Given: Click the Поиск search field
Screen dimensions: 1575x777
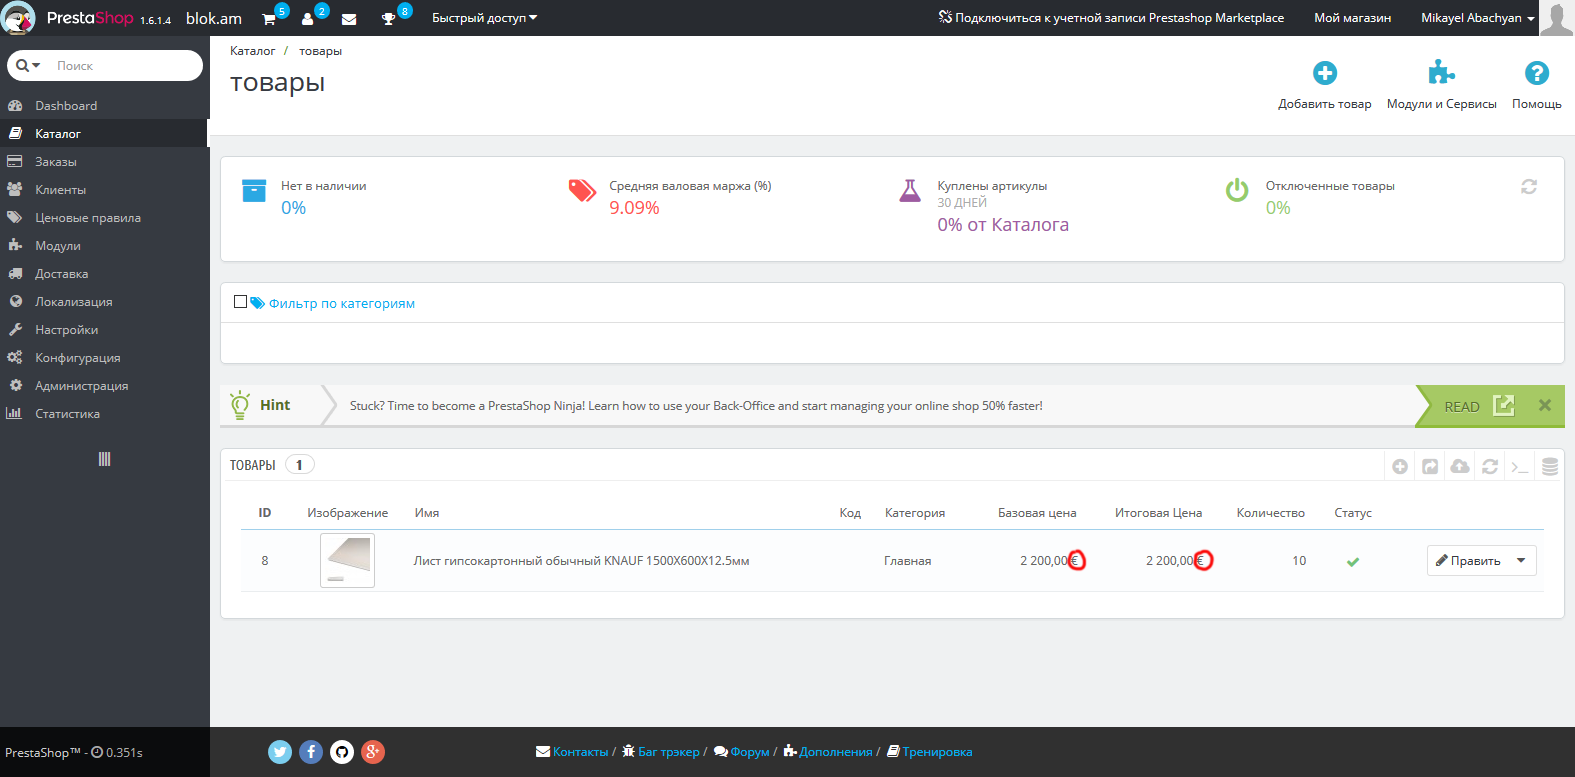Looking at the screenshot, I should click(x=125, y=65).
